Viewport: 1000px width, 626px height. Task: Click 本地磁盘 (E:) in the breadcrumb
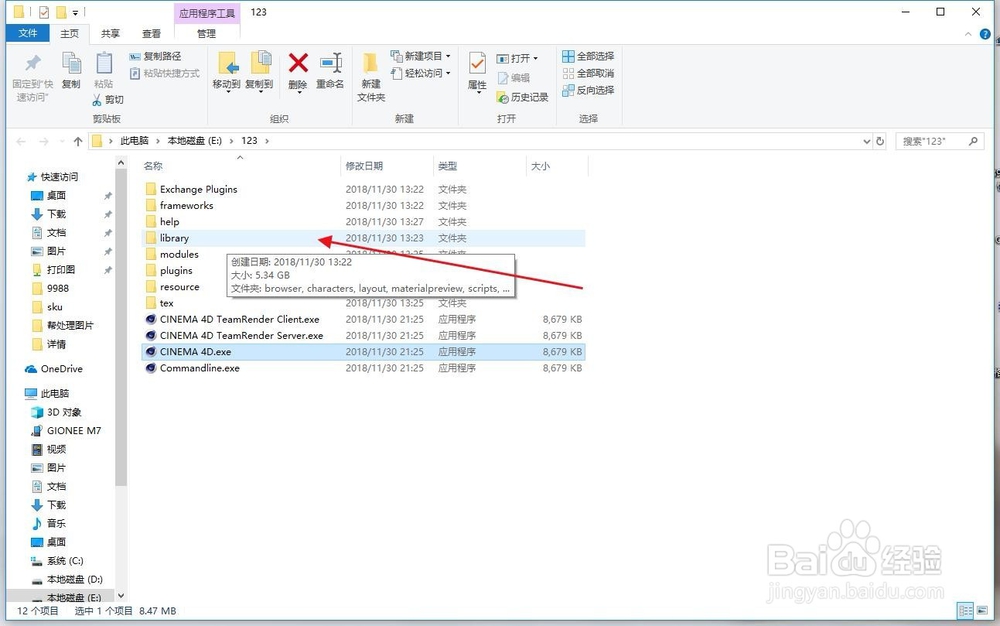(x=195, y=140)
